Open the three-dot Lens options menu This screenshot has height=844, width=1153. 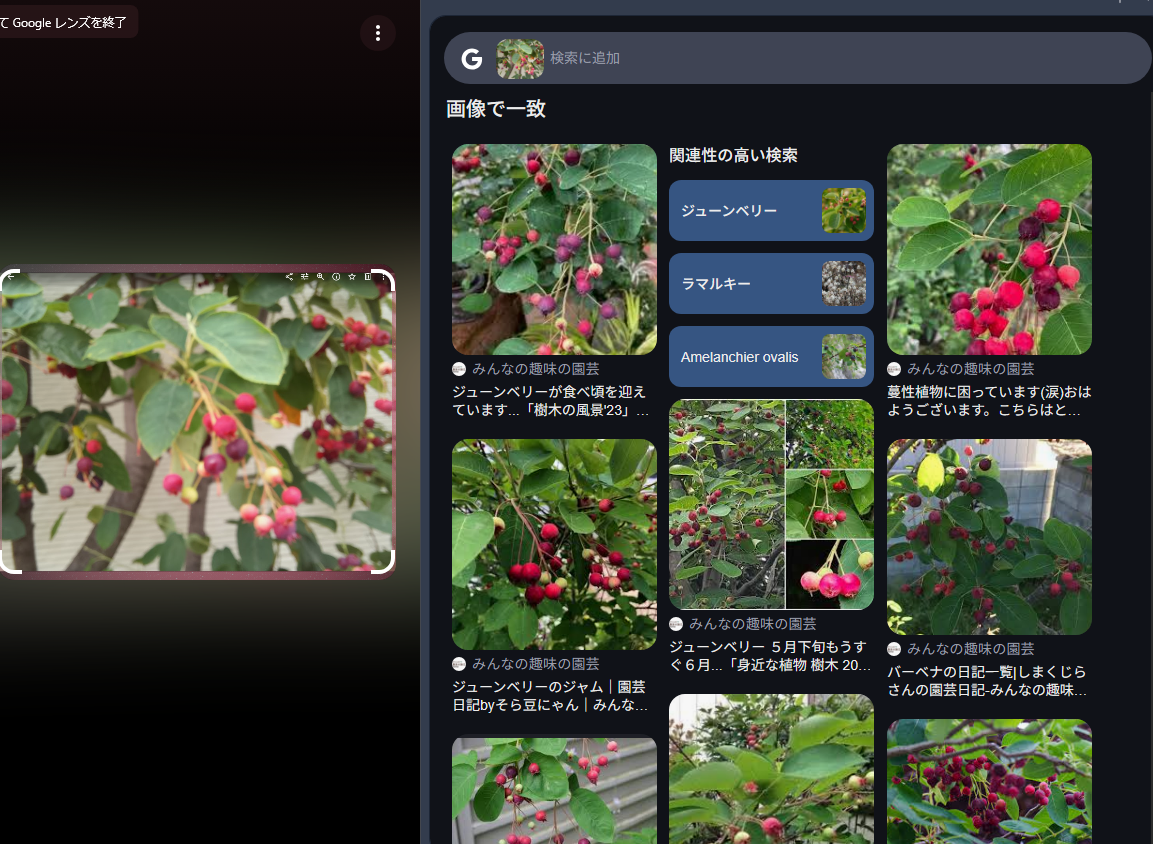378,33
